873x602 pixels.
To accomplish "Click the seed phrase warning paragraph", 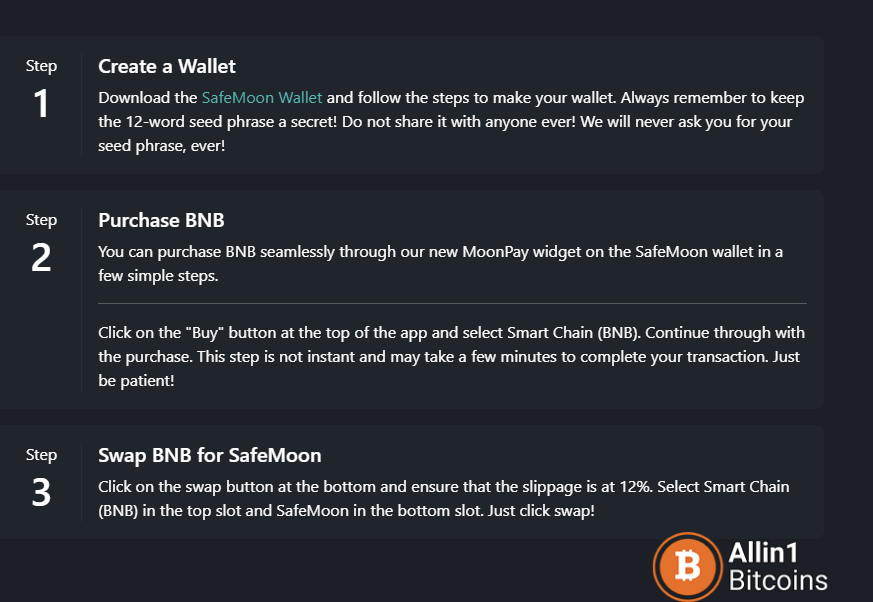I will 451,121.
